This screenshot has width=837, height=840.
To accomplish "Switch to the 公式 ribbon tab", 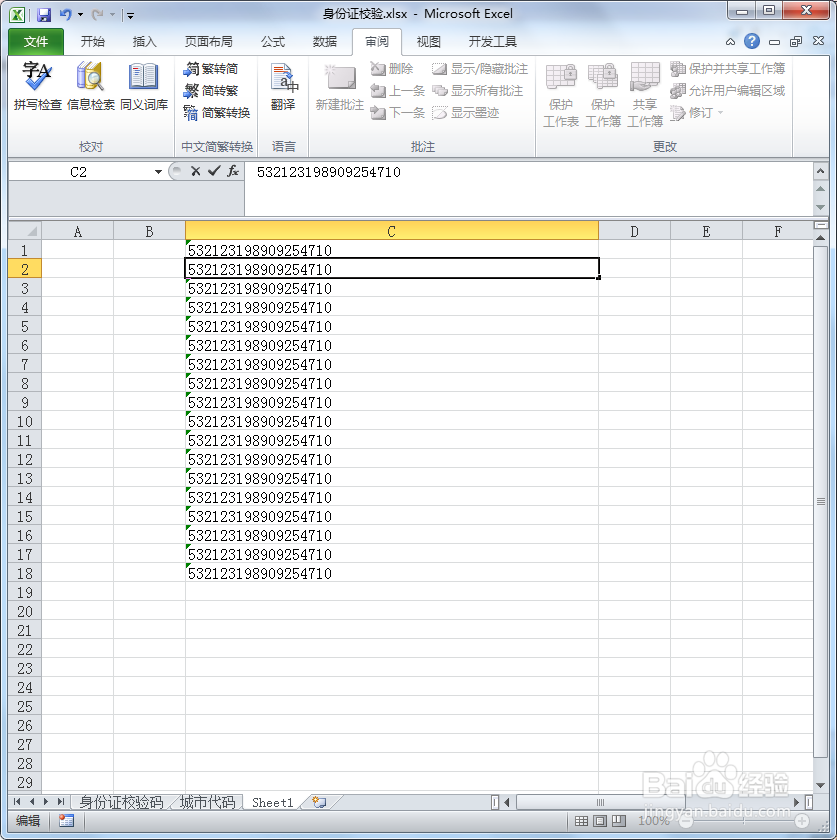I will (273, 42).
